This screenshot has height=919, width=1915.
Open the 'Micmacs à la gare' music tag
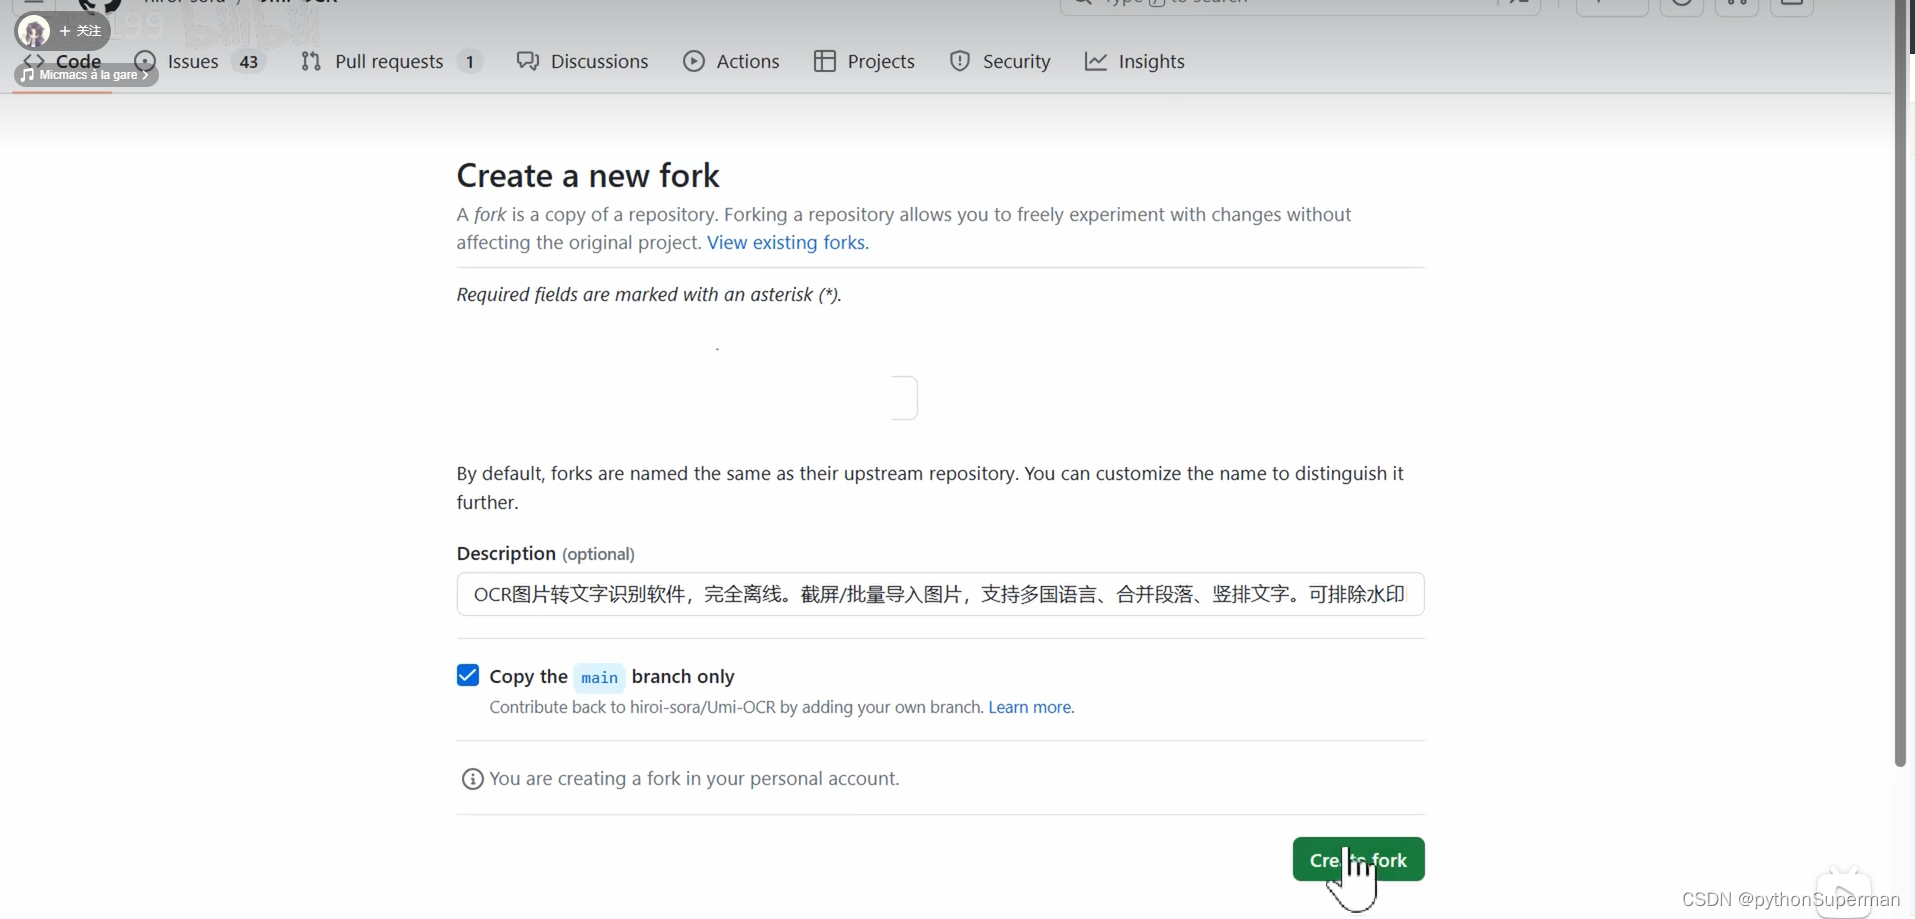[x=86, y=75]
